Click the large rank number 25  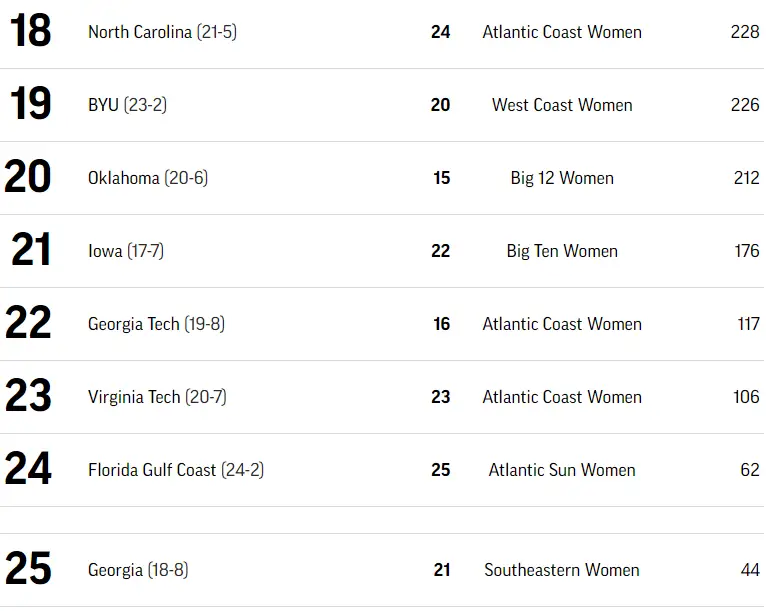(28, 569)
